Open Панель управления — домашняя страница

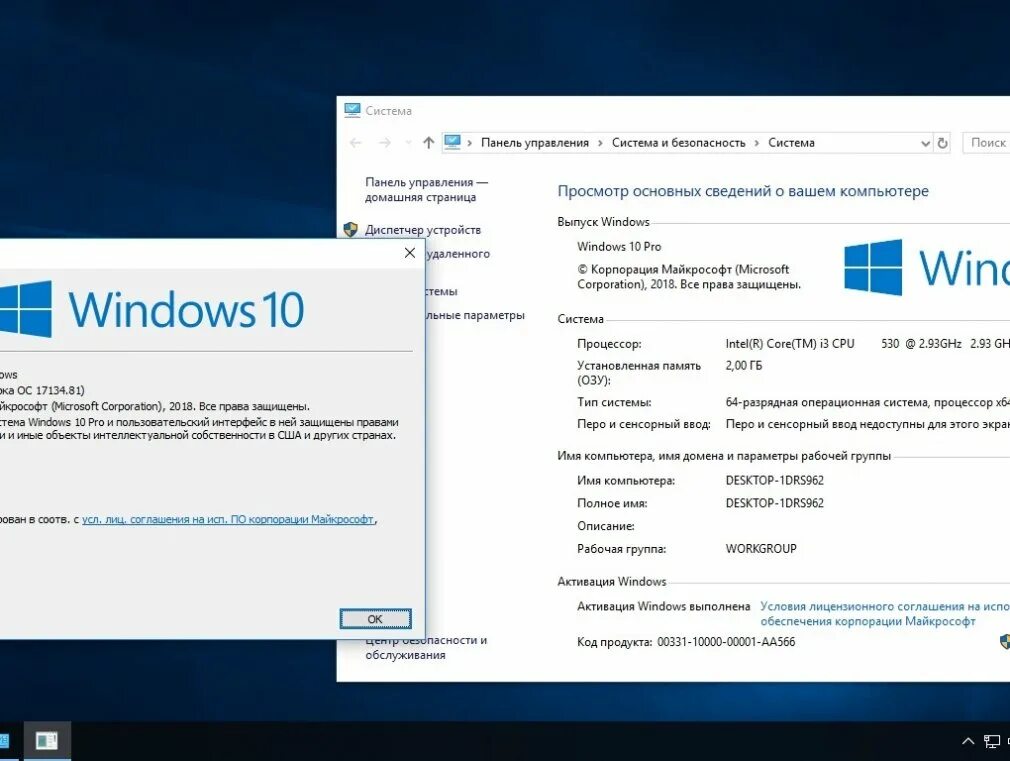[426, 190]
